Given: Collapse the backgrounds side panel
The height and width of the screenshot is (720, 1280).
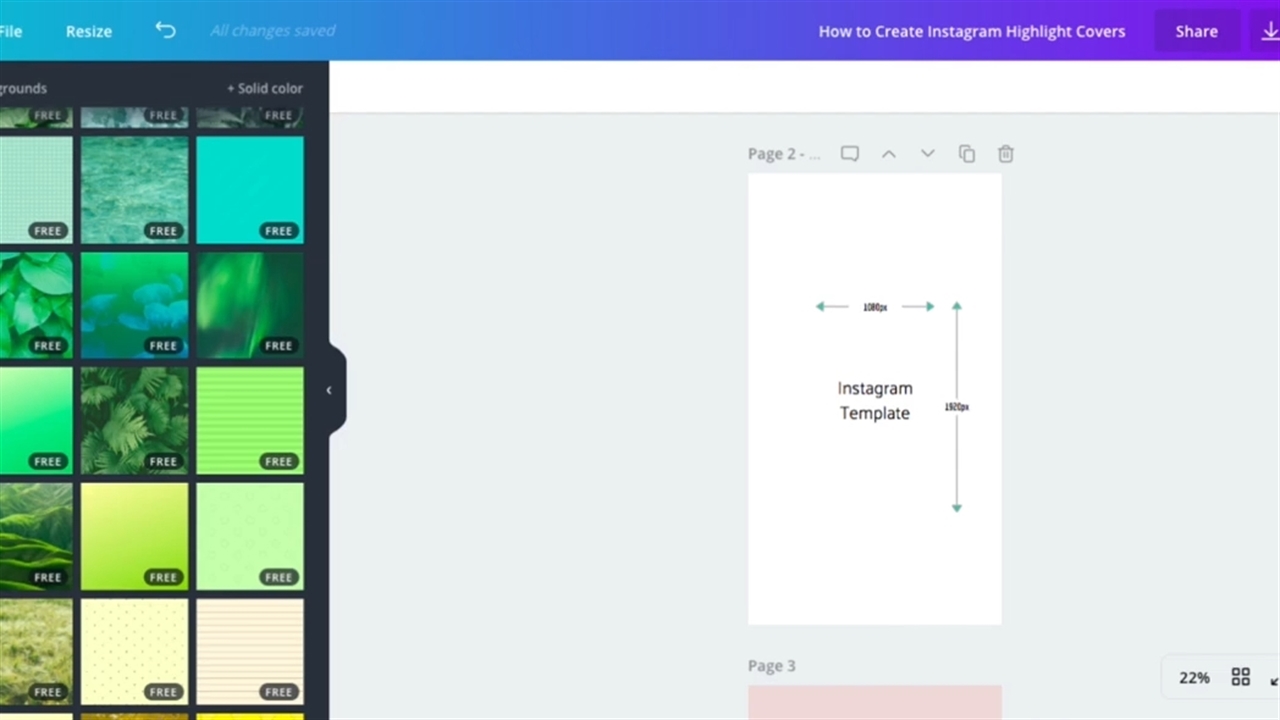Looking at the screenshot, I should click(x=329, y=390).
